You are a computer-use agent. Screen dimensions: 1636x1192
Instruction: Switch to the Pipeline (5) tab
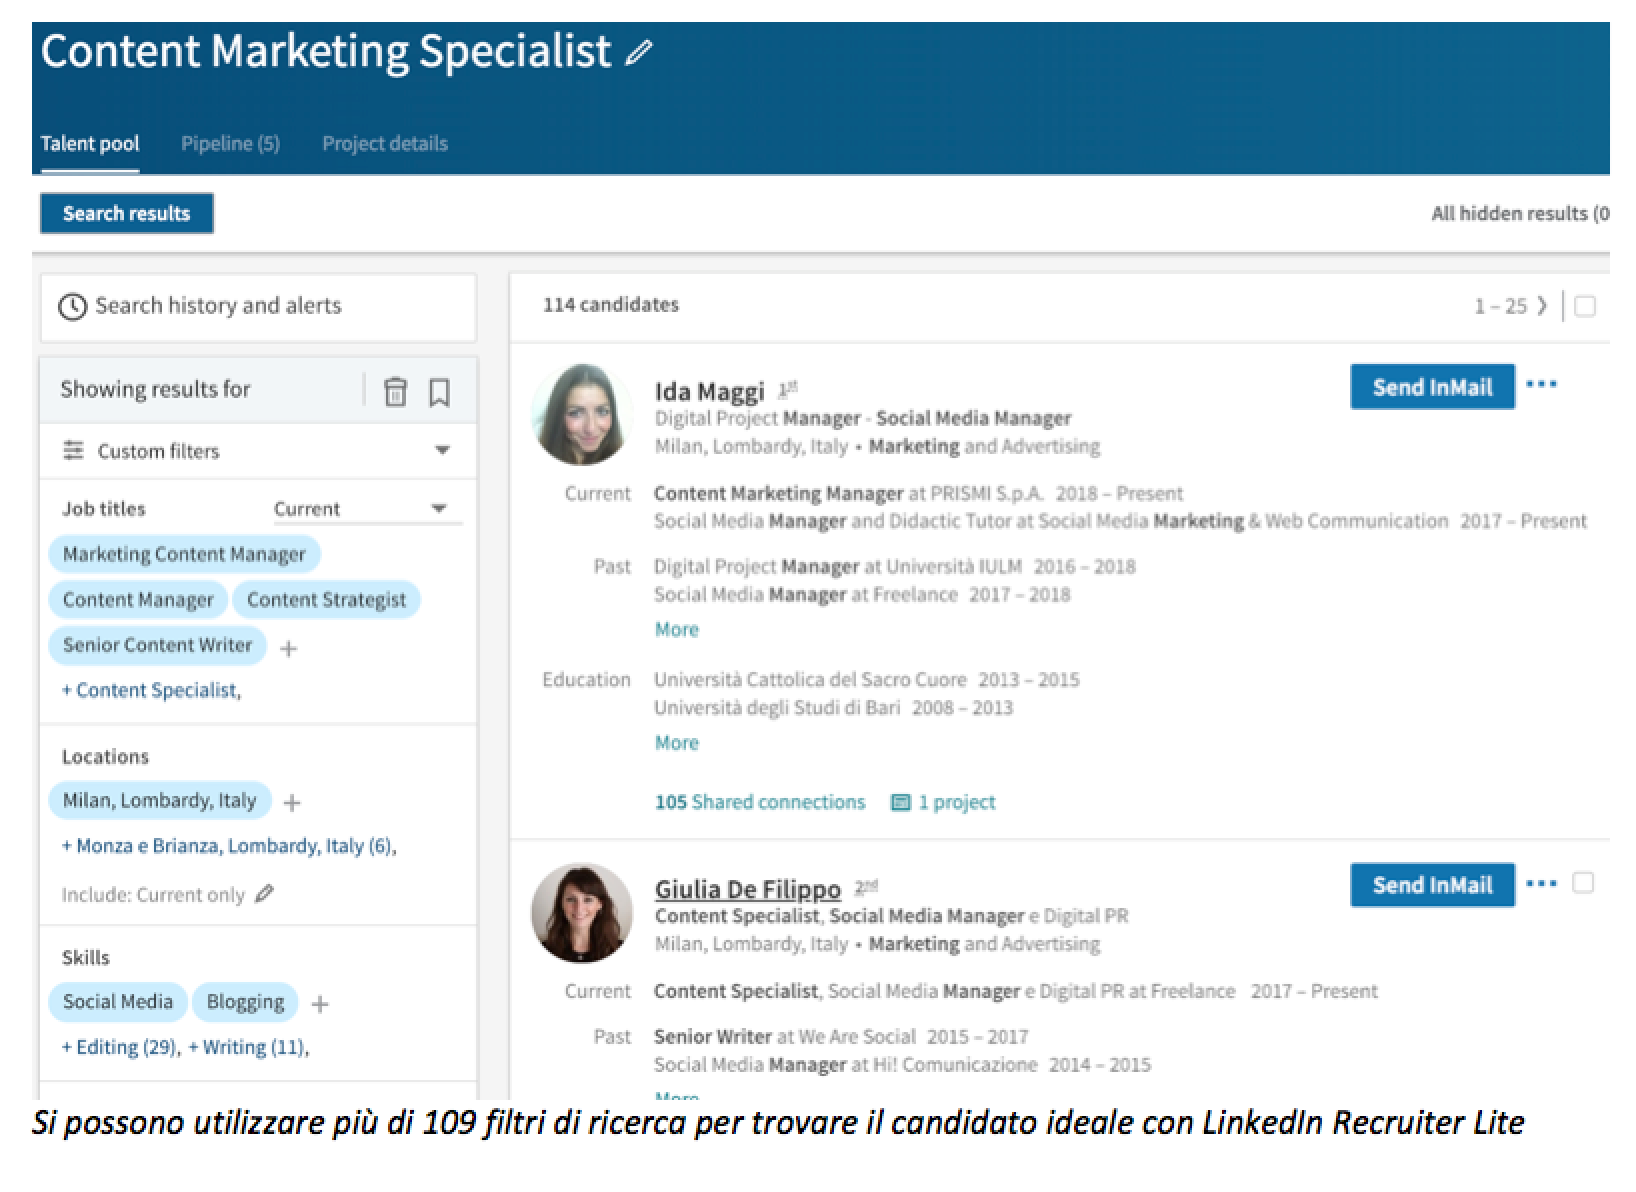pos(230,144)
